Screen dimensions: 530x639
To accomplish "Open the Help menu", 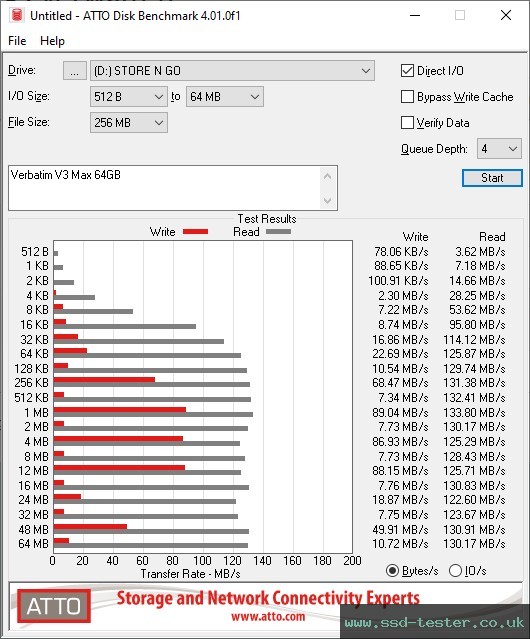I will pos(52,41).
